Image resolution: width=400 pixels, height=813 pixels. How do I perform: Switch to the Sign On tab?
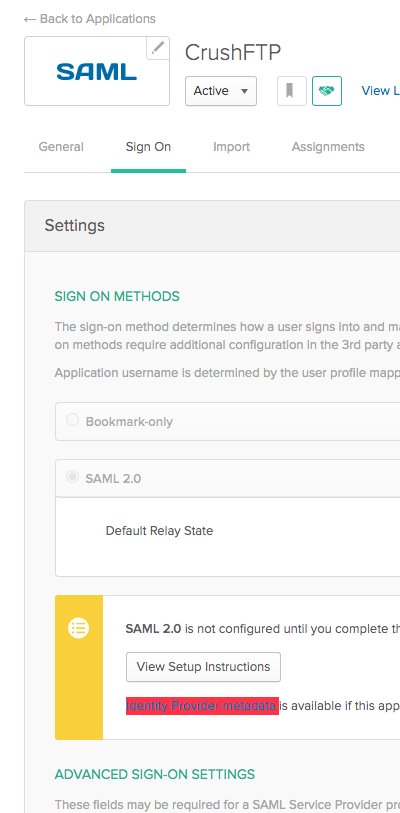pos(148,147)
